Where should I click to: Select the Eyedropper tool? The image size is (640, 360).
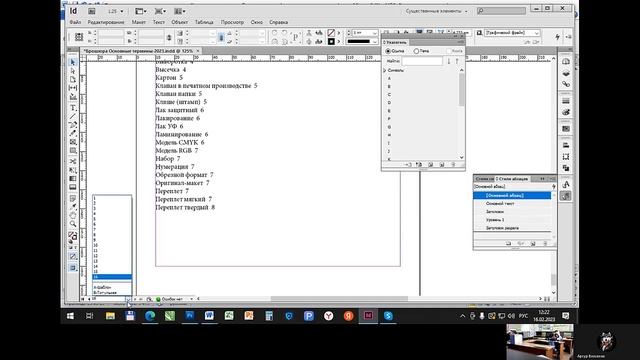pos(73,207)
